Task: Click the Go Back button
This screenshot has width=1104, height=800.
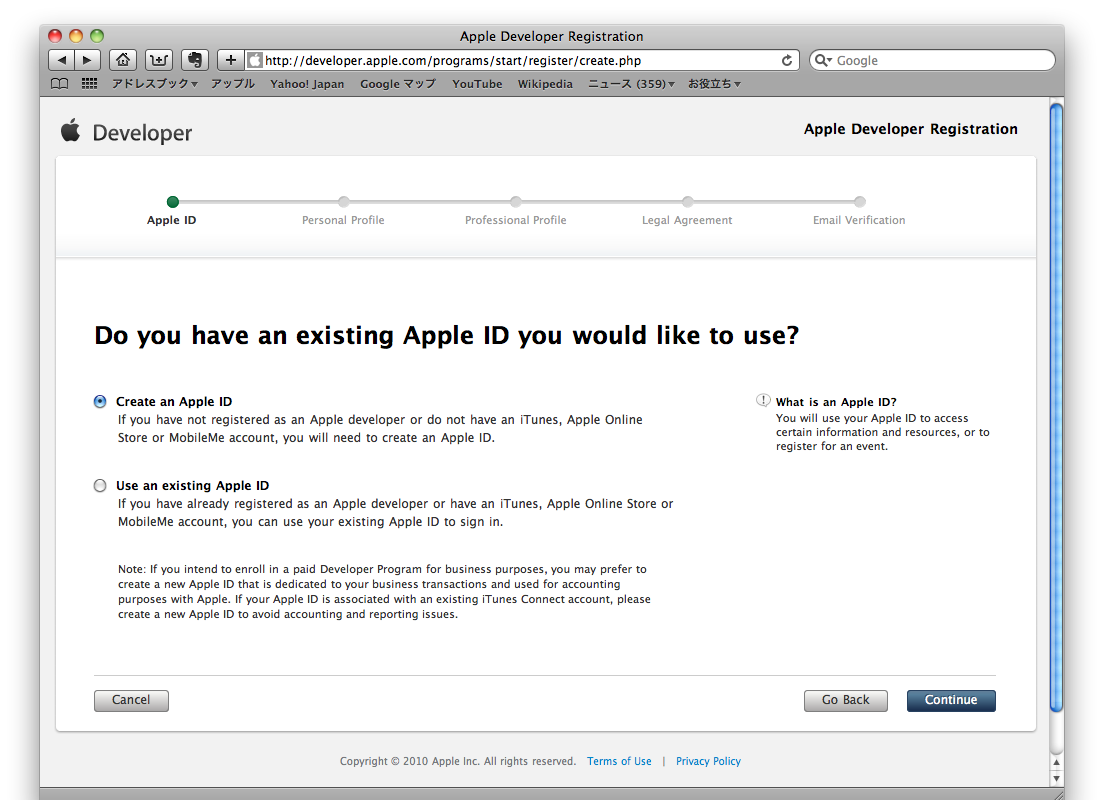Action: tap(845, 700)
